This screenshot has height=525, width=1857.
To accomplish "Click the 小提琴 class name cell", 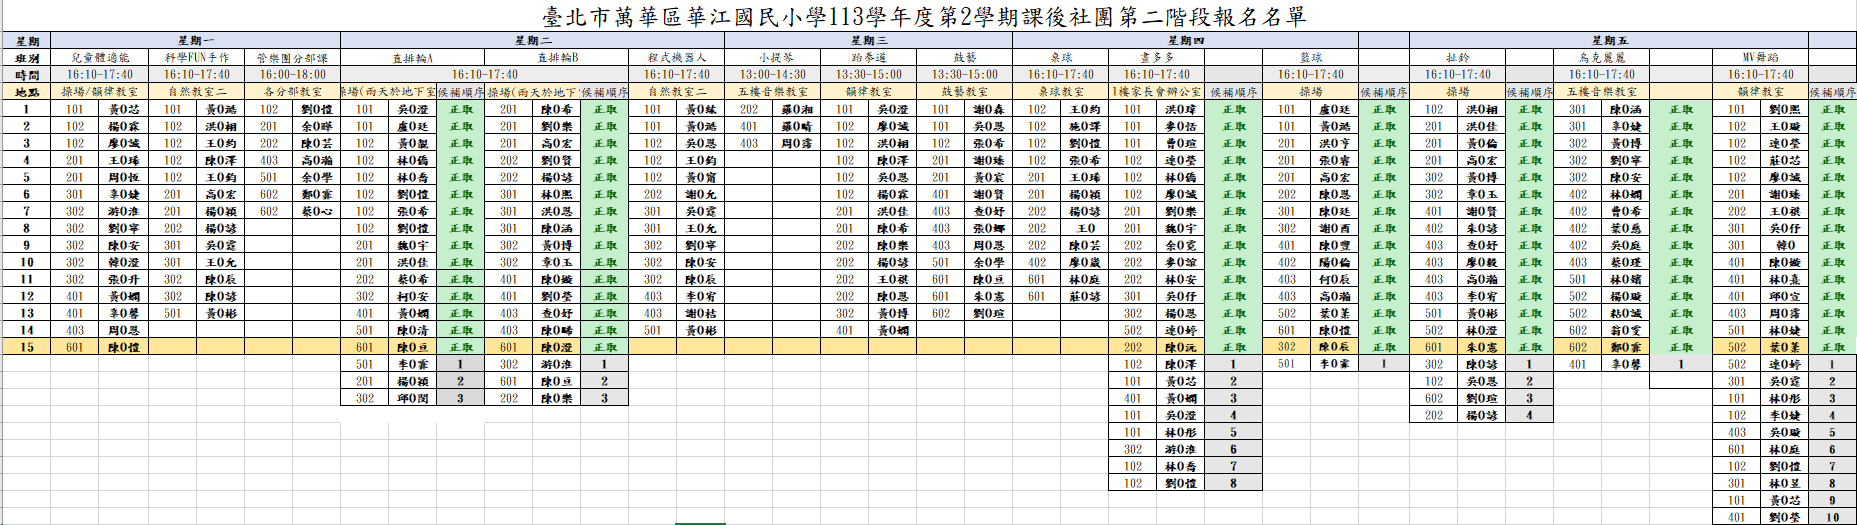I will click(773, 58).
